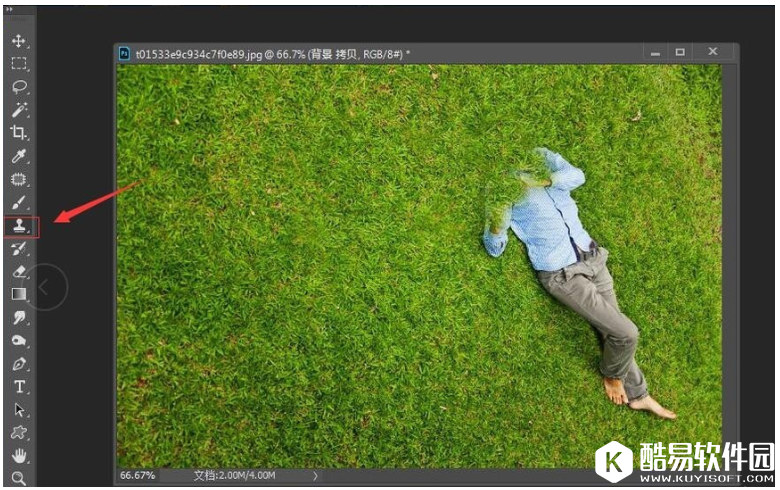Screen dimensions: 780x490
Task: Open status bar document info arrow menu
Action: point(315,476)
